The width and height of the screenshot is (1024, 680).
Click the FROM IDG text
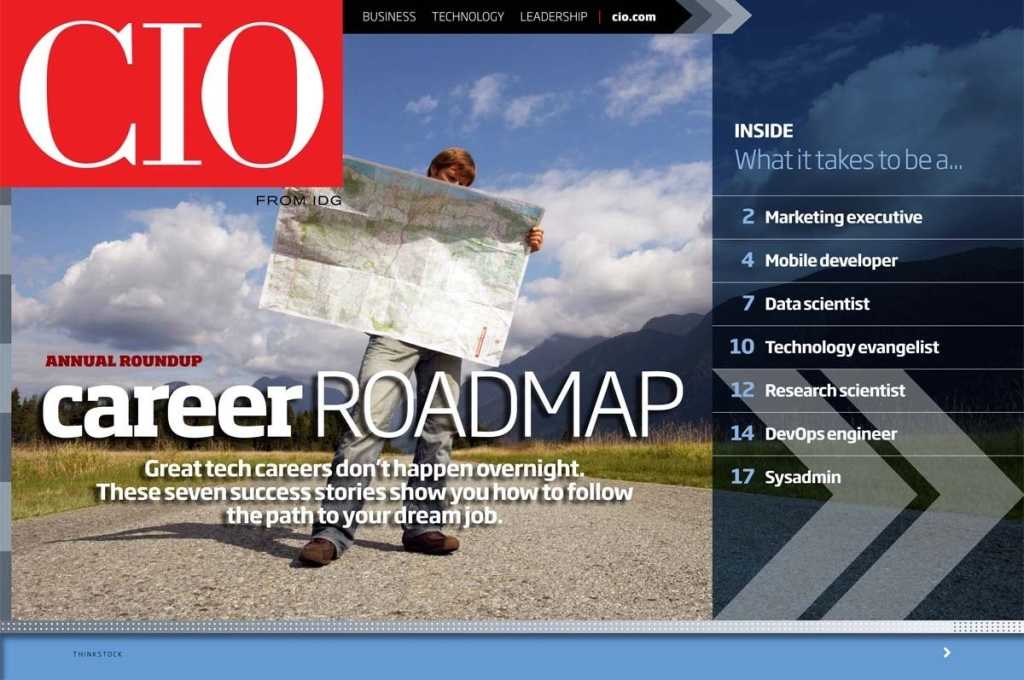(299, 201)
